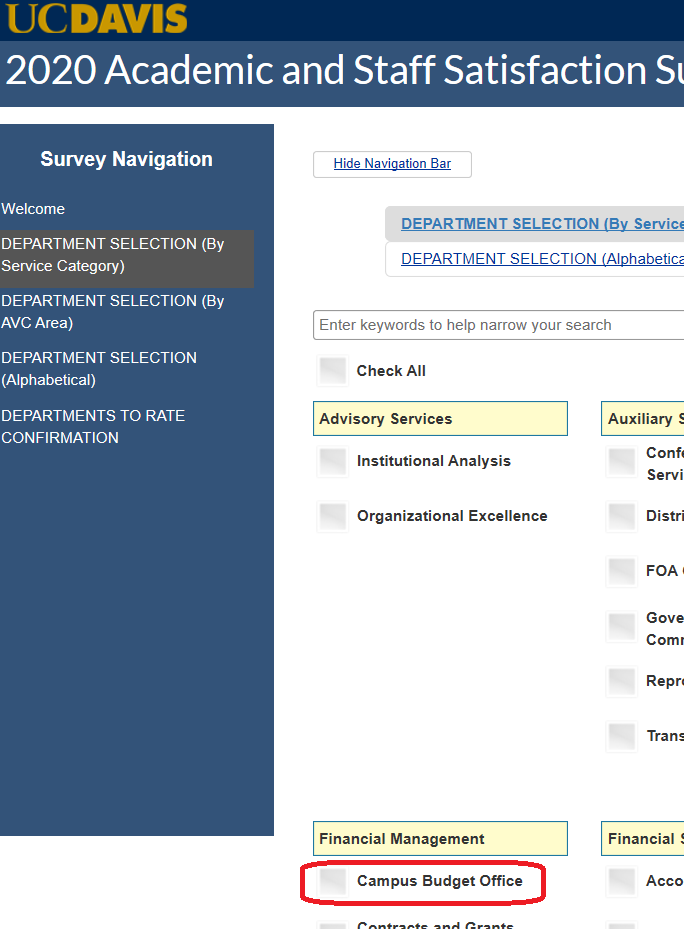Screen dimensions: 684x929
Task: Enable the checkbox for the Gove item
Action: [x=622, y=628]
